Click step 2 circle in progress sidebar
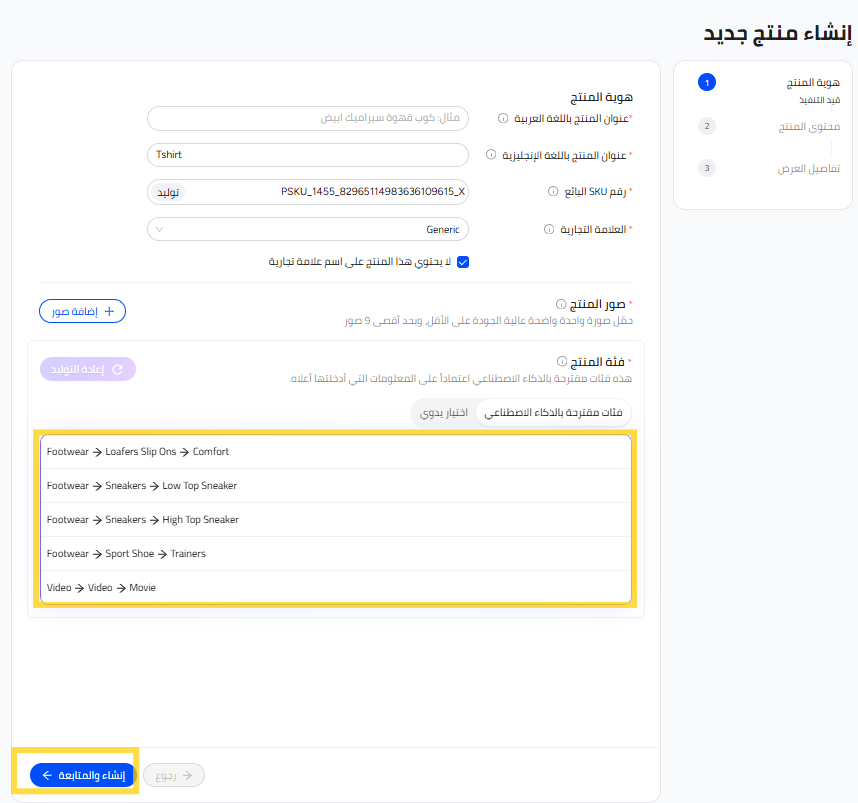The height and width of the screenshot is (803, 858). [707, 127]
